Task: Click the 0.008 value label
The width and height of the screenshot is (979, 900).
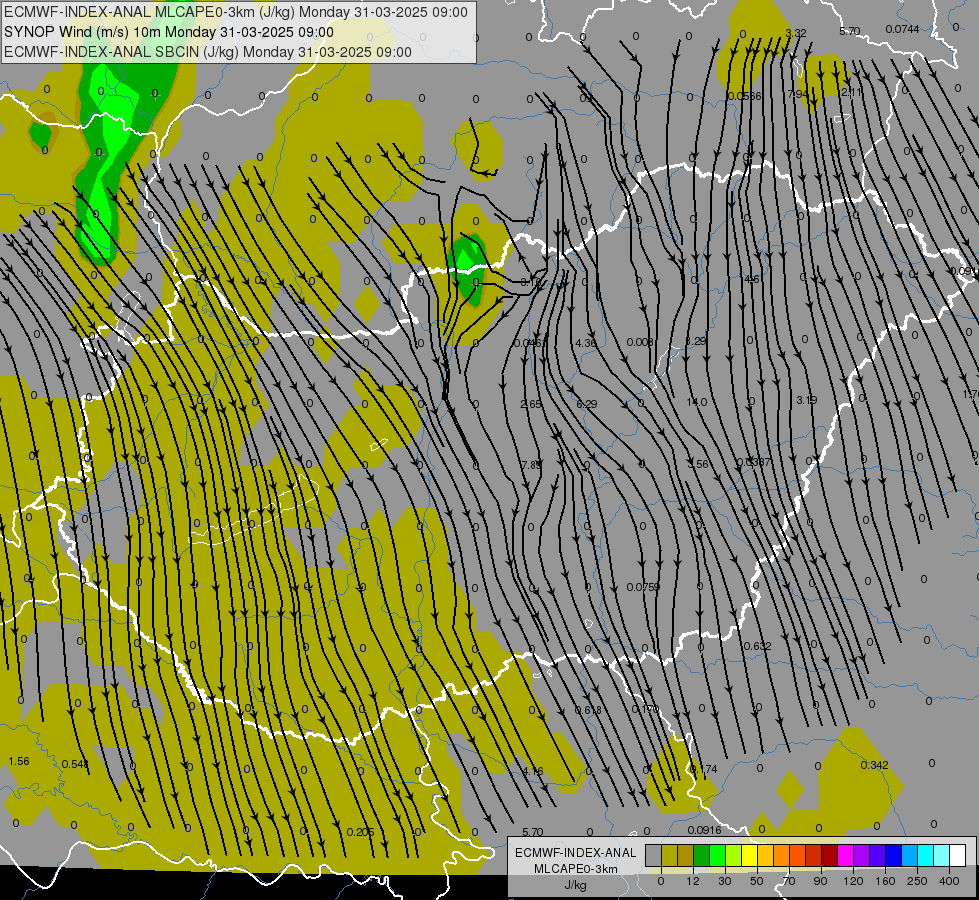Action: click(x=640, y=342)
